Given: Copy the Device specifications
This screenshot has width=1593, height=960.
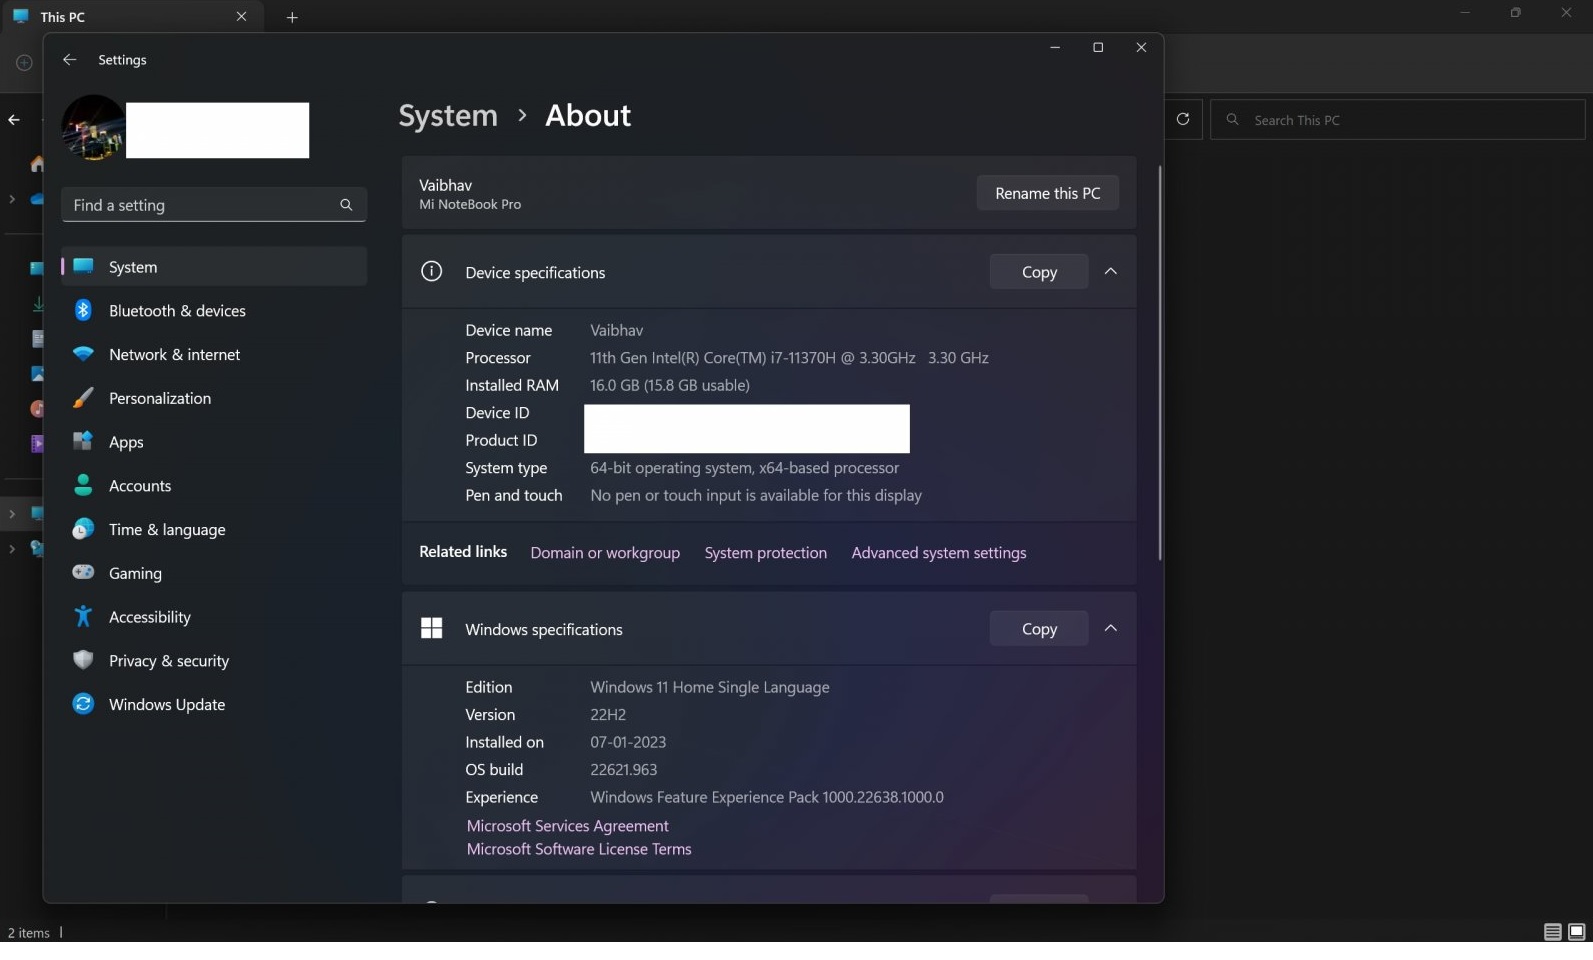Looking at the screenshot, I should (1039, 272).
